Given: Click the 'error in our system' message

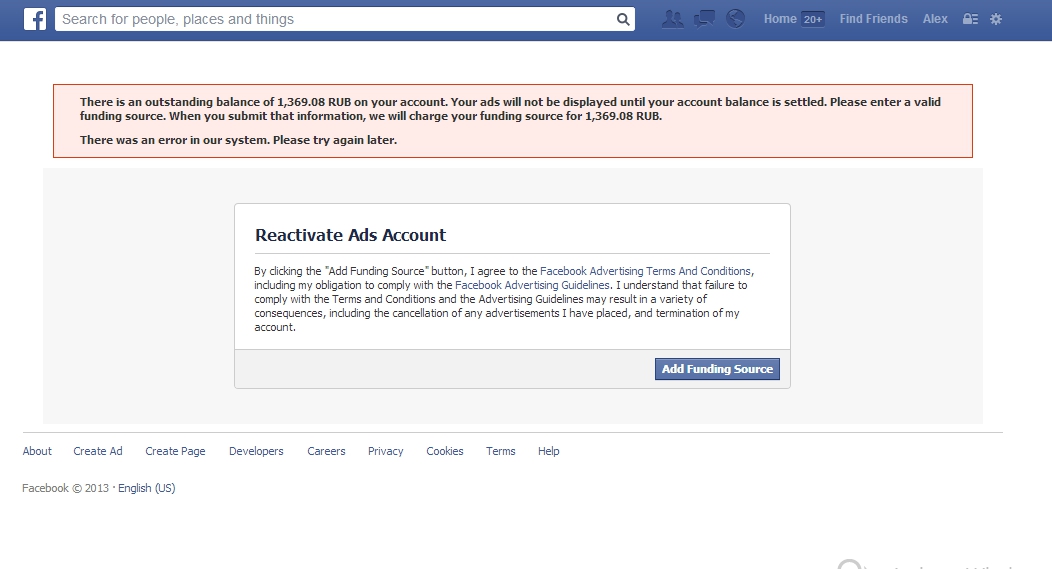Looking at the screenshot, I should point(238,140).
